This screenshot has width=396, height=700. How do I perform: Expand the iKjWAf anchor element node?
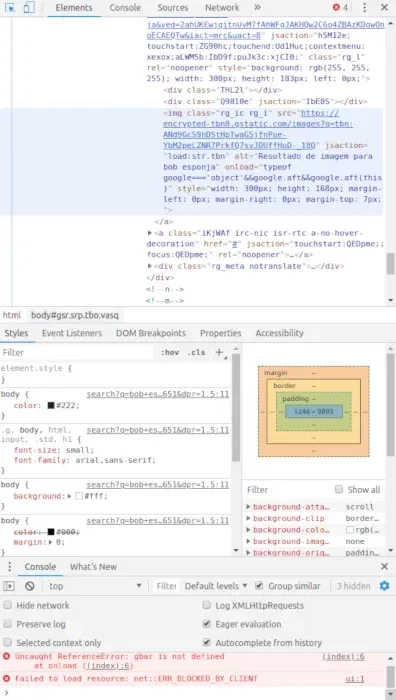click(150, 233)
